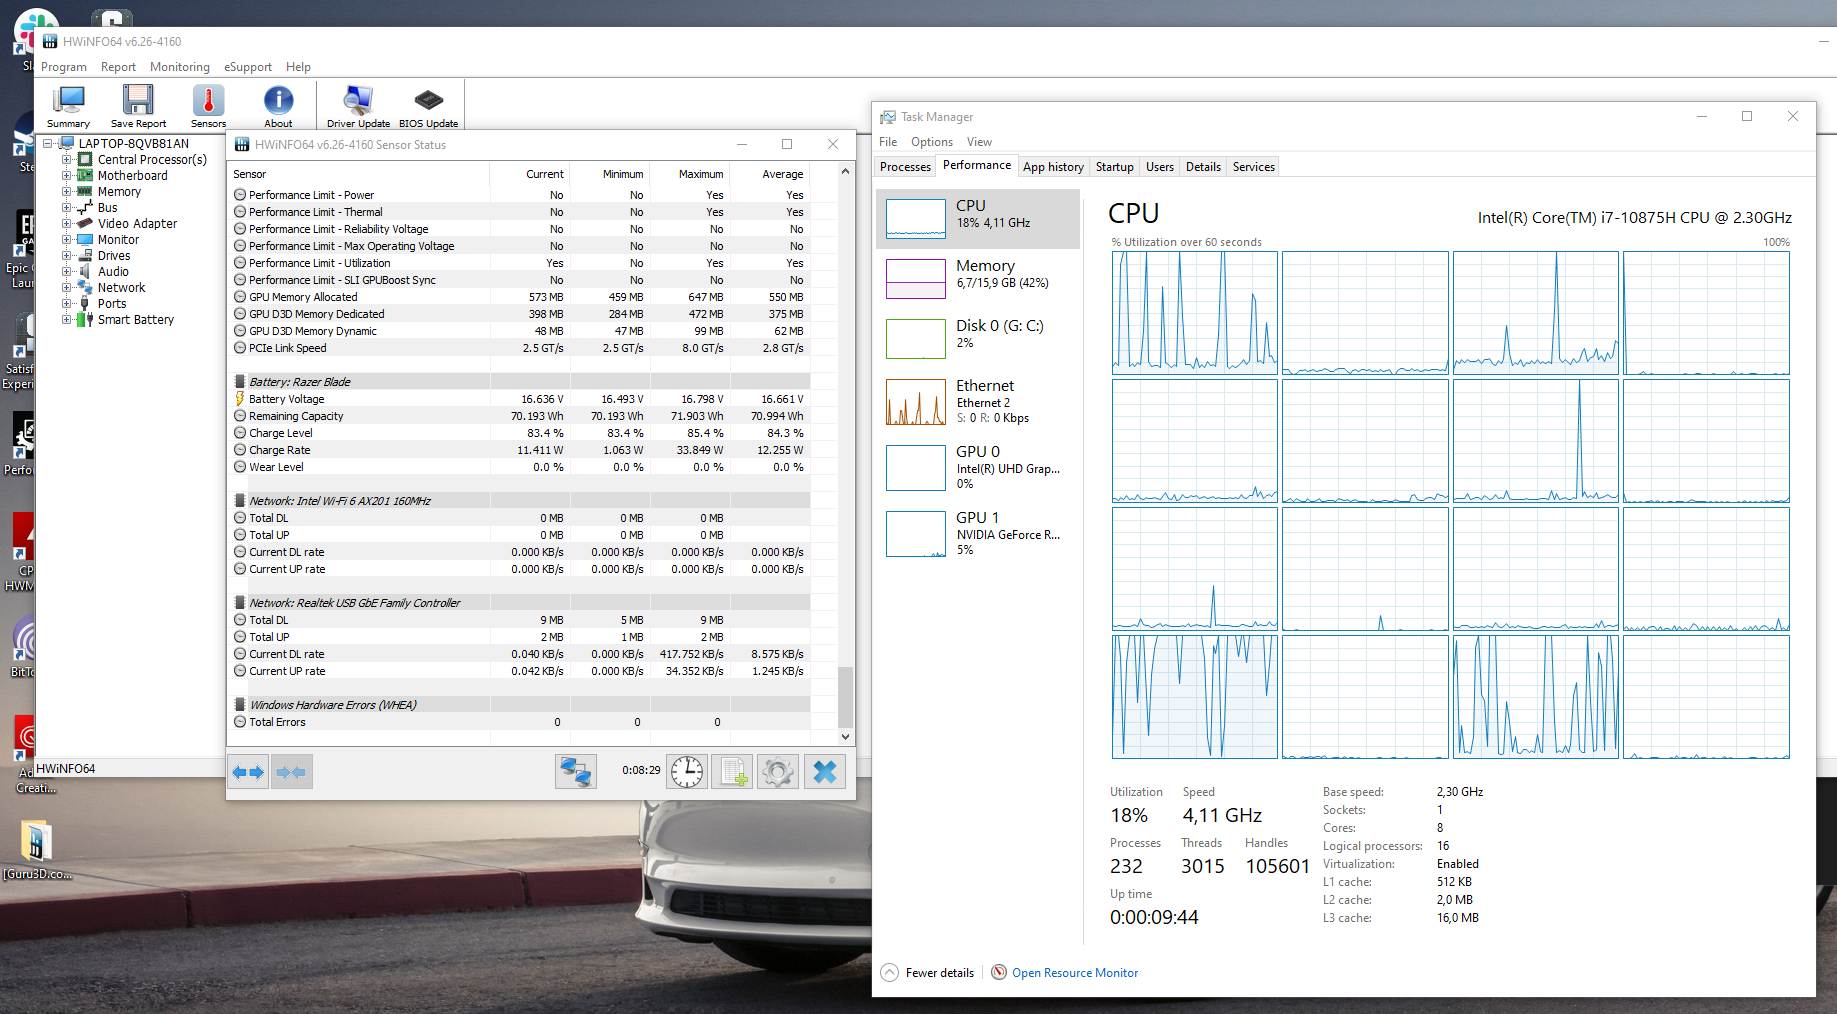Click the HWiNFO64 title bar app icon
Viewport: 1837px width, 1014px height.
[50, 42]
